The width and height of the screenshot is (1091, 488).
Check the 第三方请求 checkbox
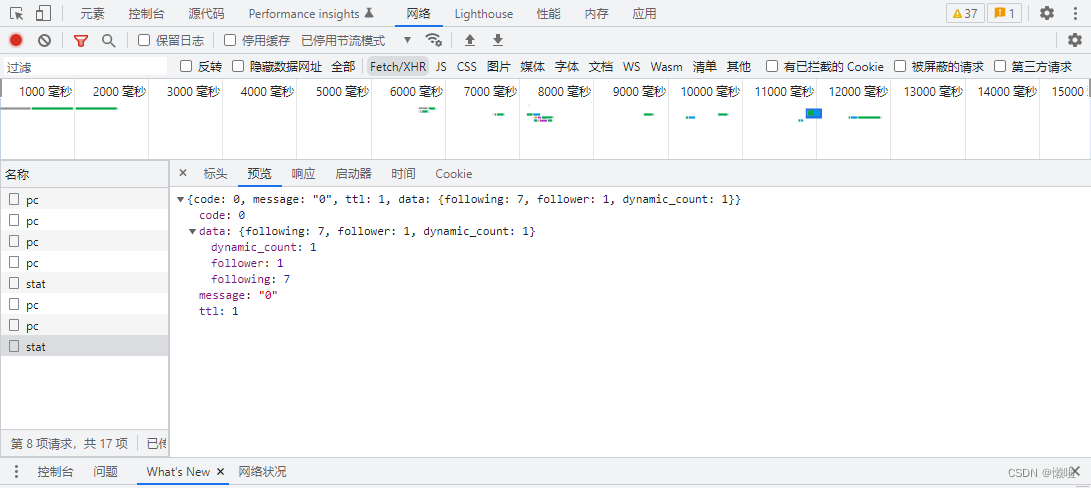point(1000,66)
